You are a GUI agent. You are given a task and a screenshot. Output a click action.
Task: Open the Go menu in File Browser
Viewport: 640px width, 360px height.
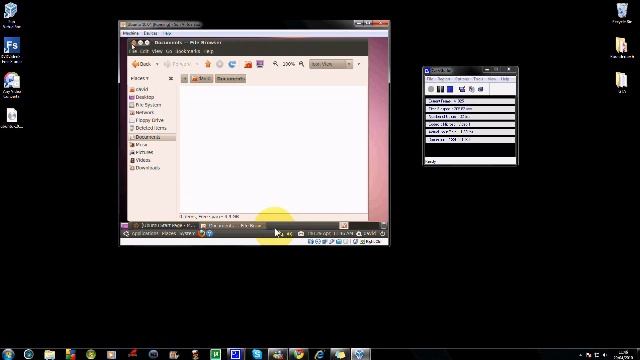pos(169,51)
